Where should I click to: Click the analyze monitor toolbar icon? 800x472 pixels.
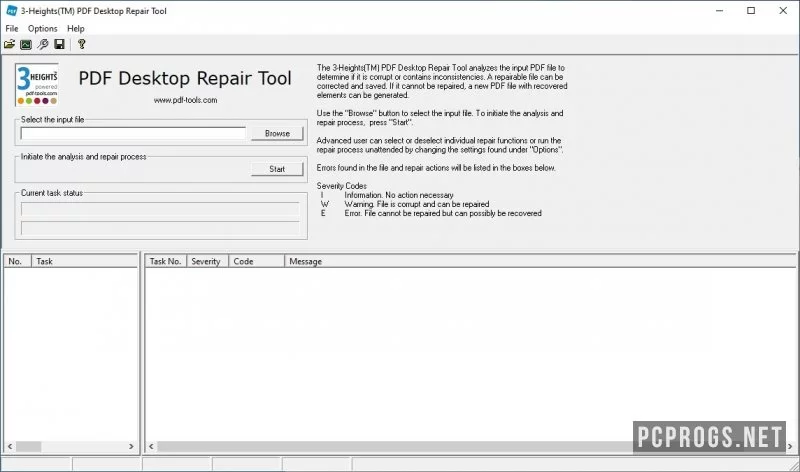26,44
